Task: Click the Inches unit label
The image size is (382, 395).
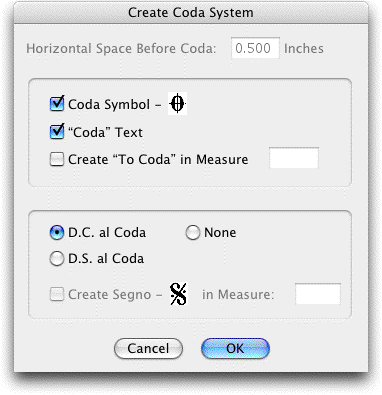Action: pyautogui.click(x=304, y=49)
